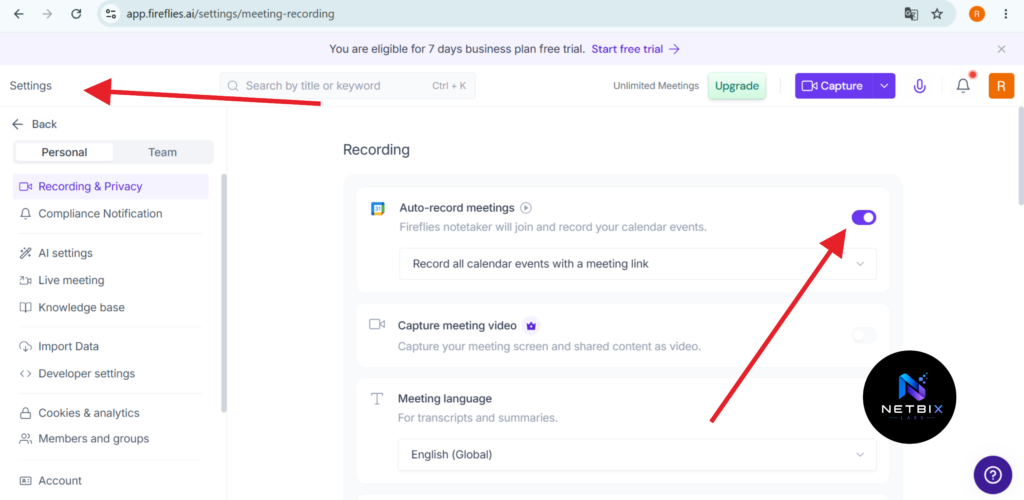Expand the Capture dropdown arrow
This screenshot has width=1024, height=500.
tap(884, 86)
